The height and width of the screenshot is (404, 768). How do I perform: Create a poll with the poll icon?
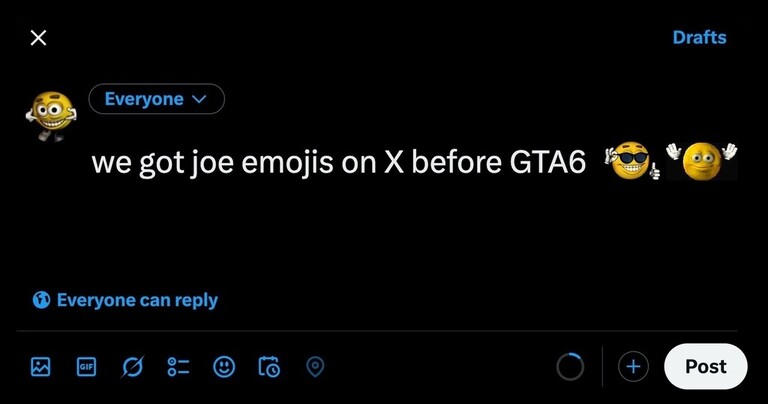point(178,367)
